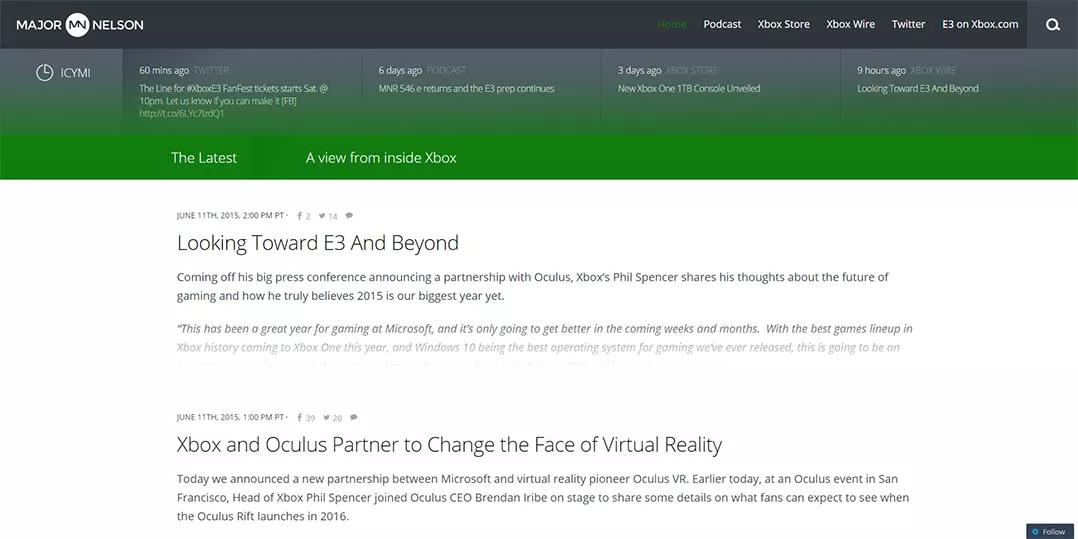Click the '60 mins ago' timestamp

tap(164, 70)
